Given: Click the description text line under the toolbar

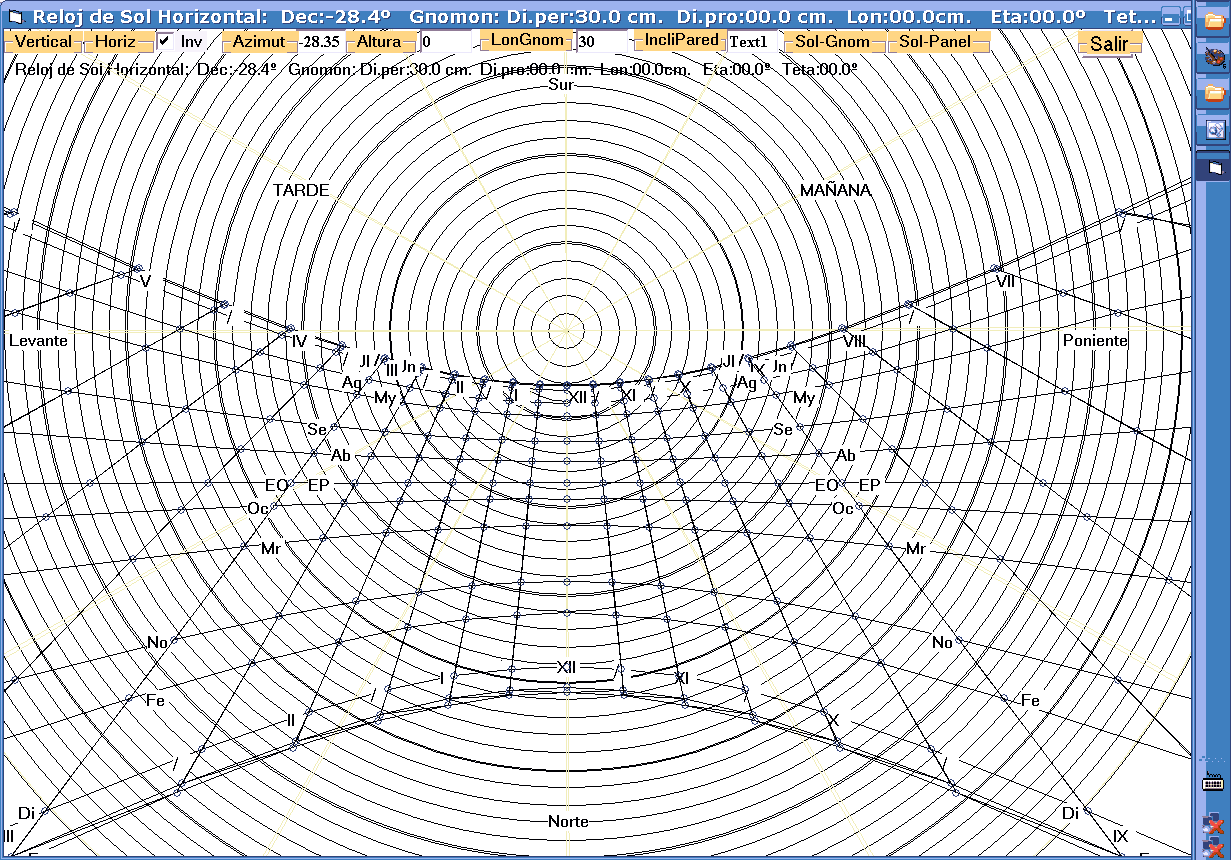Looking at the screenshot, I should pos(436,69).
